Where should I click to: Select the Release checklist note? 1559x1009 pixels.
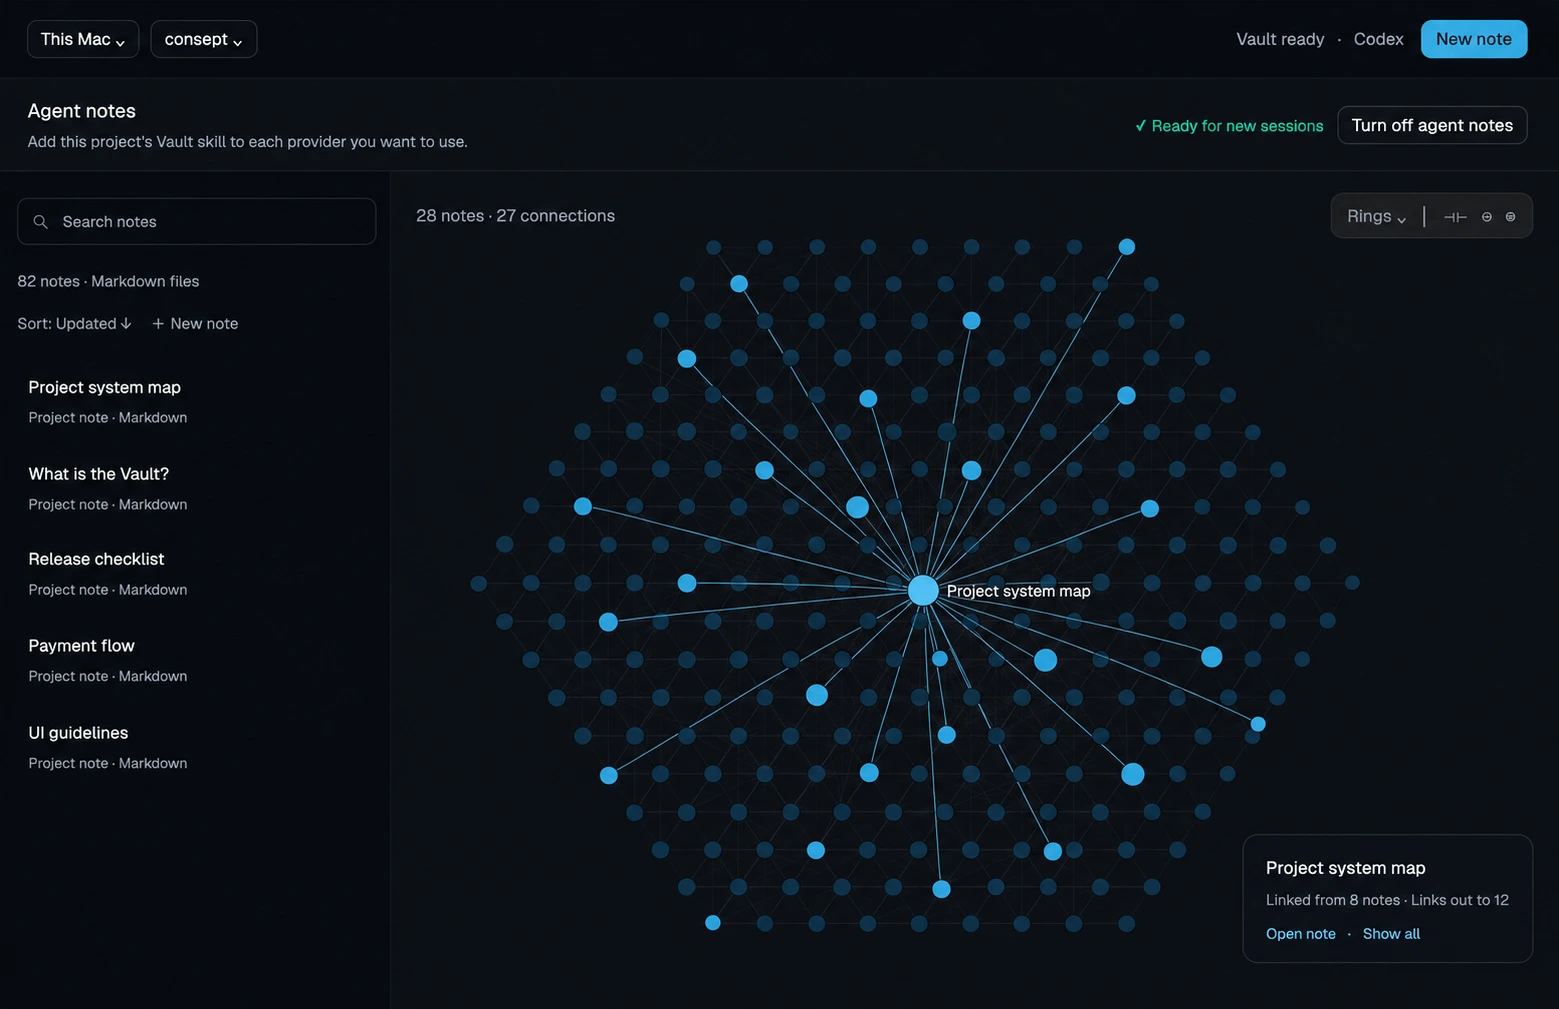pos(196,573)
